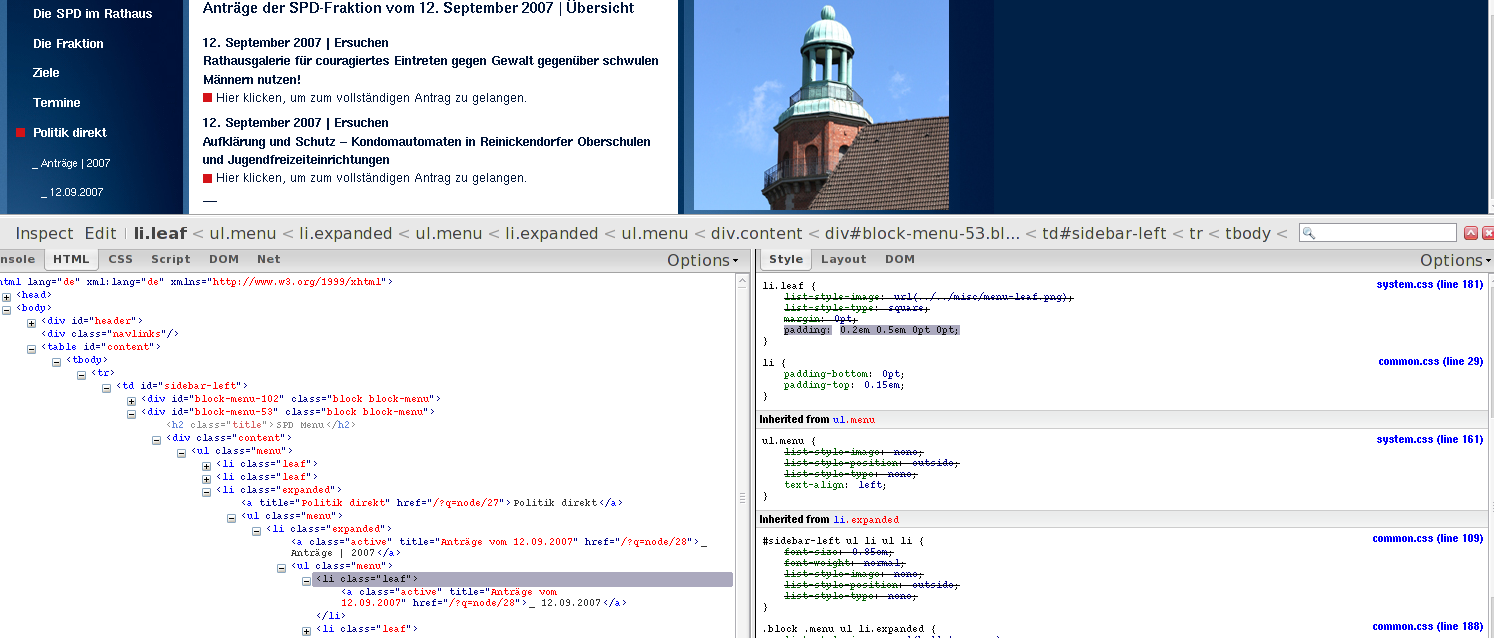Expand the head node in HTML tree
The width and height of the screenshot is (1494, 638).
pos(7,296)
